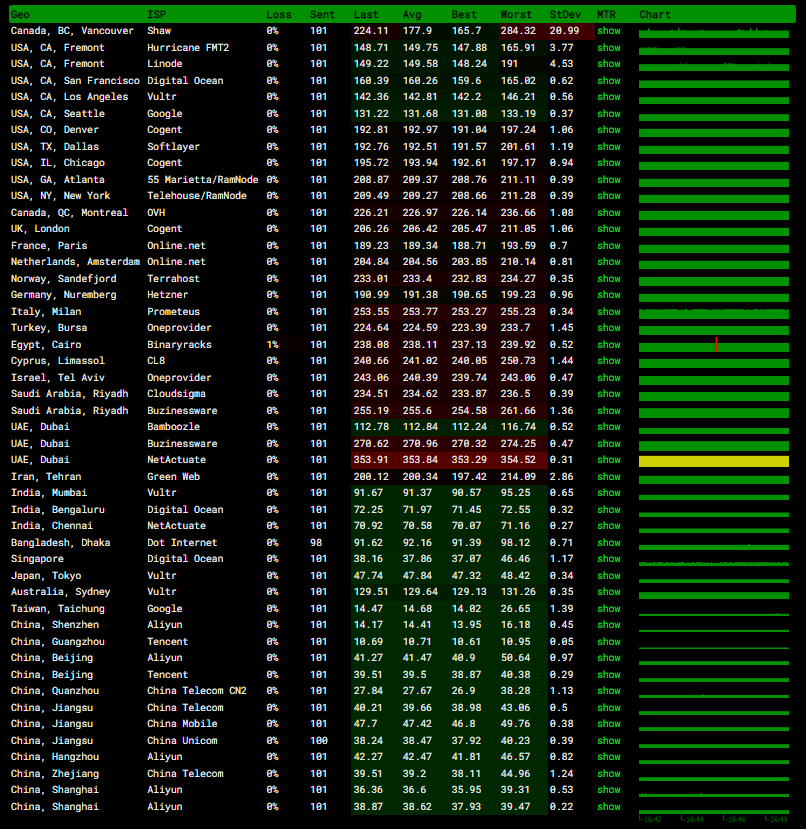Click the Loss column header
The width and height of the screenshot is (806, 829).
click(279, 14)
